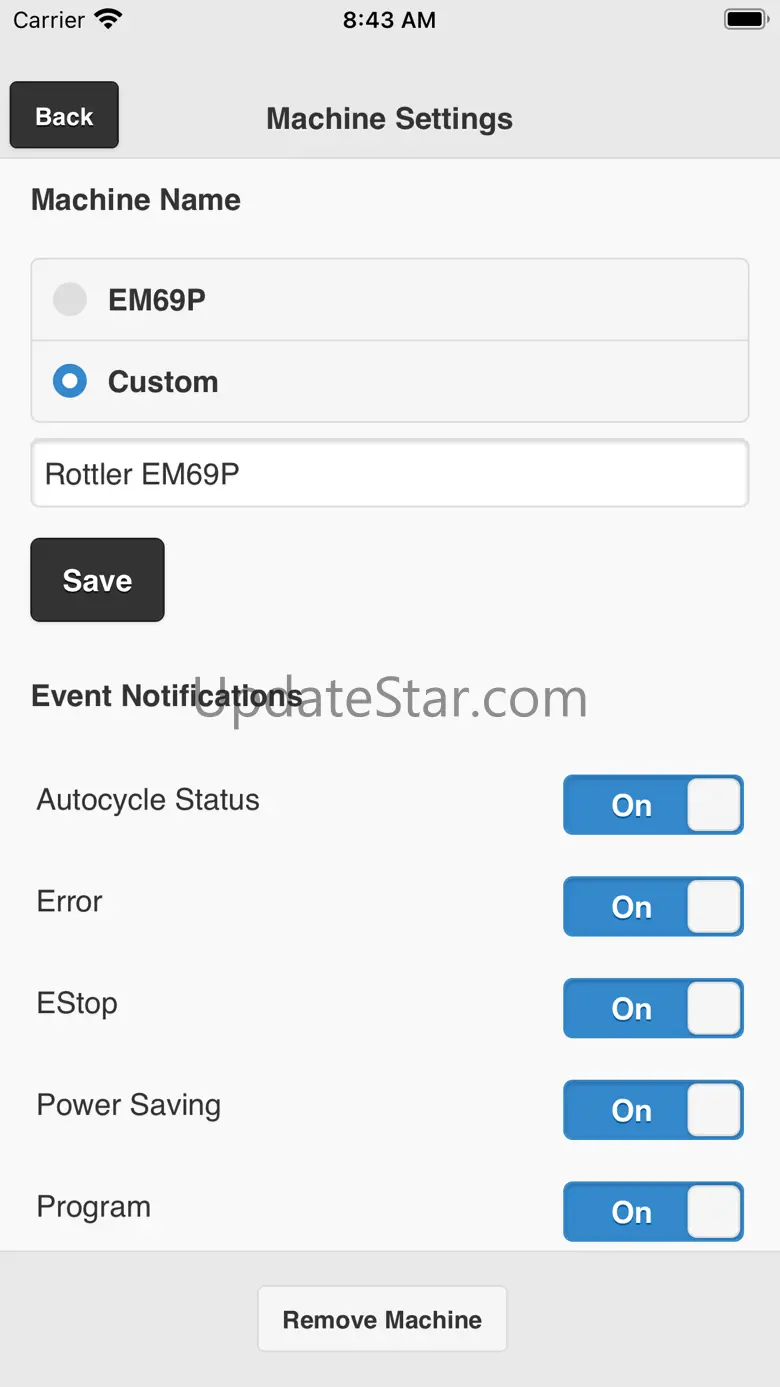This screenshot has width=780, height=1387.
Task: Click the Machine Settings title
Action: coord(389,118)
